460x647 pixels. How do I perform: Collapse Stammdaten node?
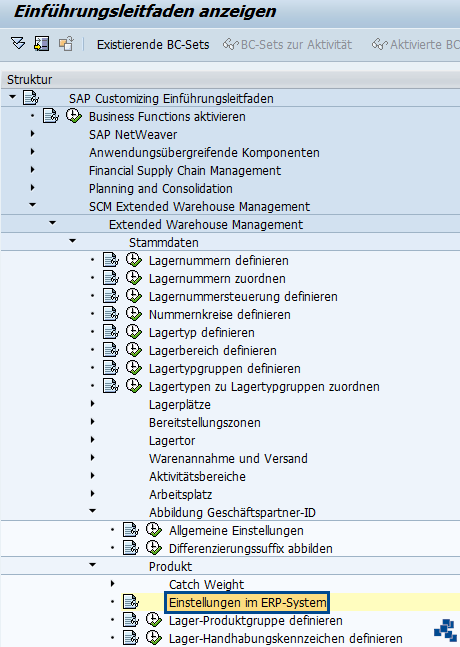point(73,241)
